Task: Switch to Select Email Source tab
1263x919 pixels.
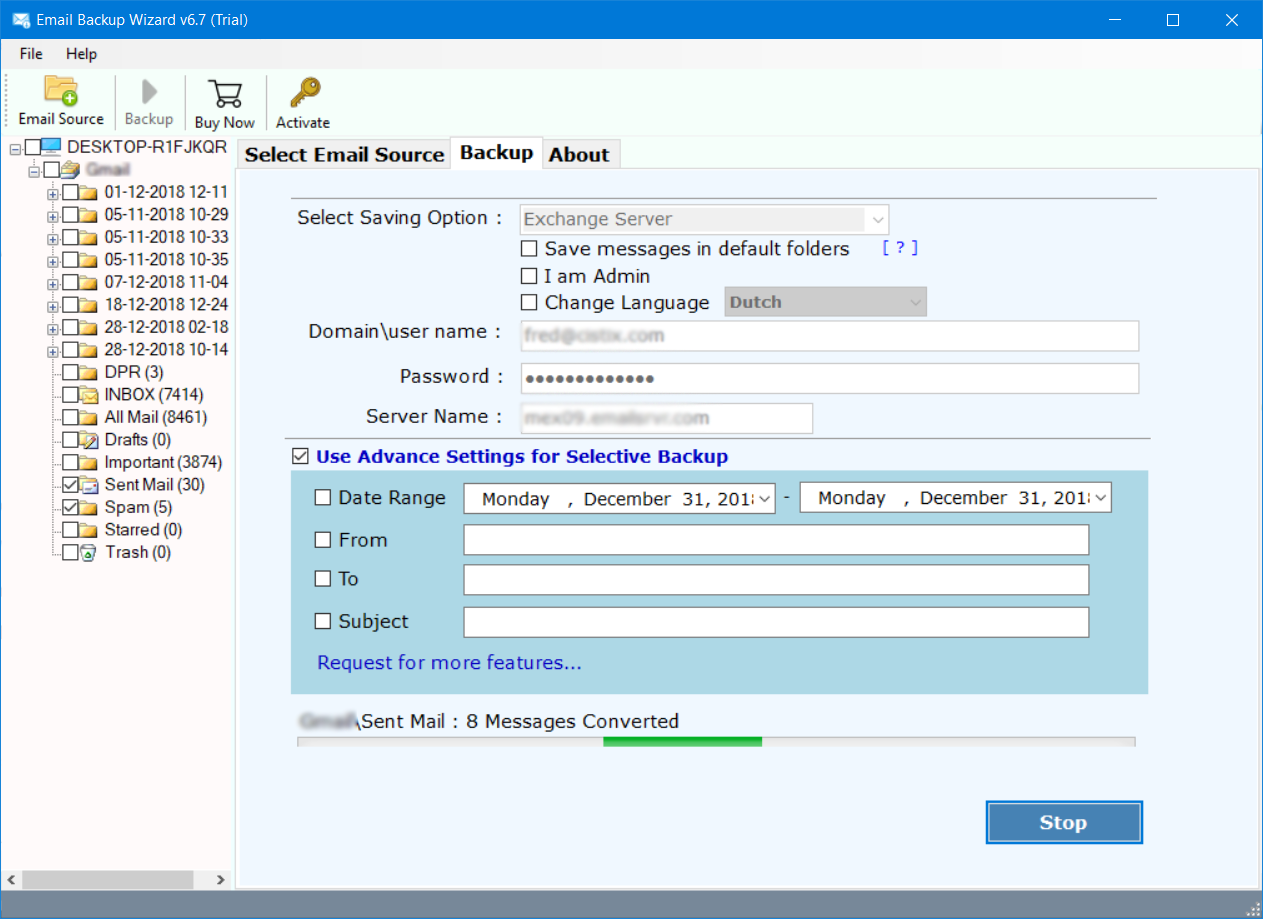Action: click(x=344, y=154)
